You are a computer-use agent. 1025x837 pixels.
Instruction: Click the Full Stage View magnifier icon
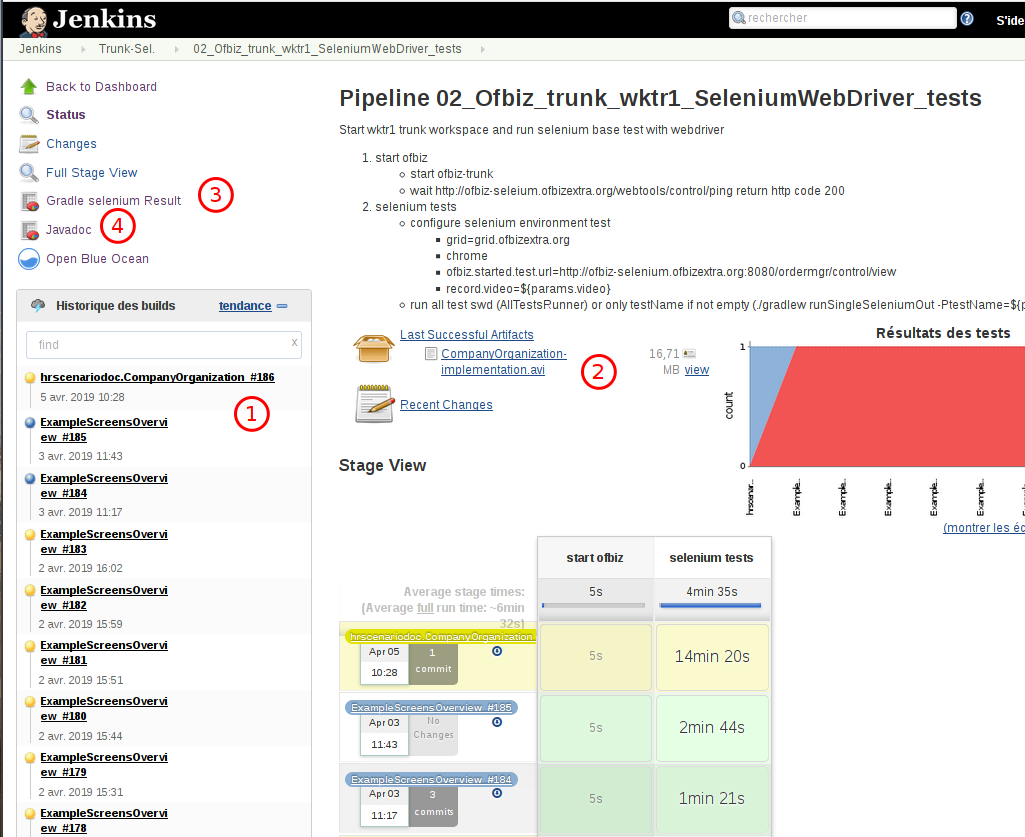click(29, 173)
